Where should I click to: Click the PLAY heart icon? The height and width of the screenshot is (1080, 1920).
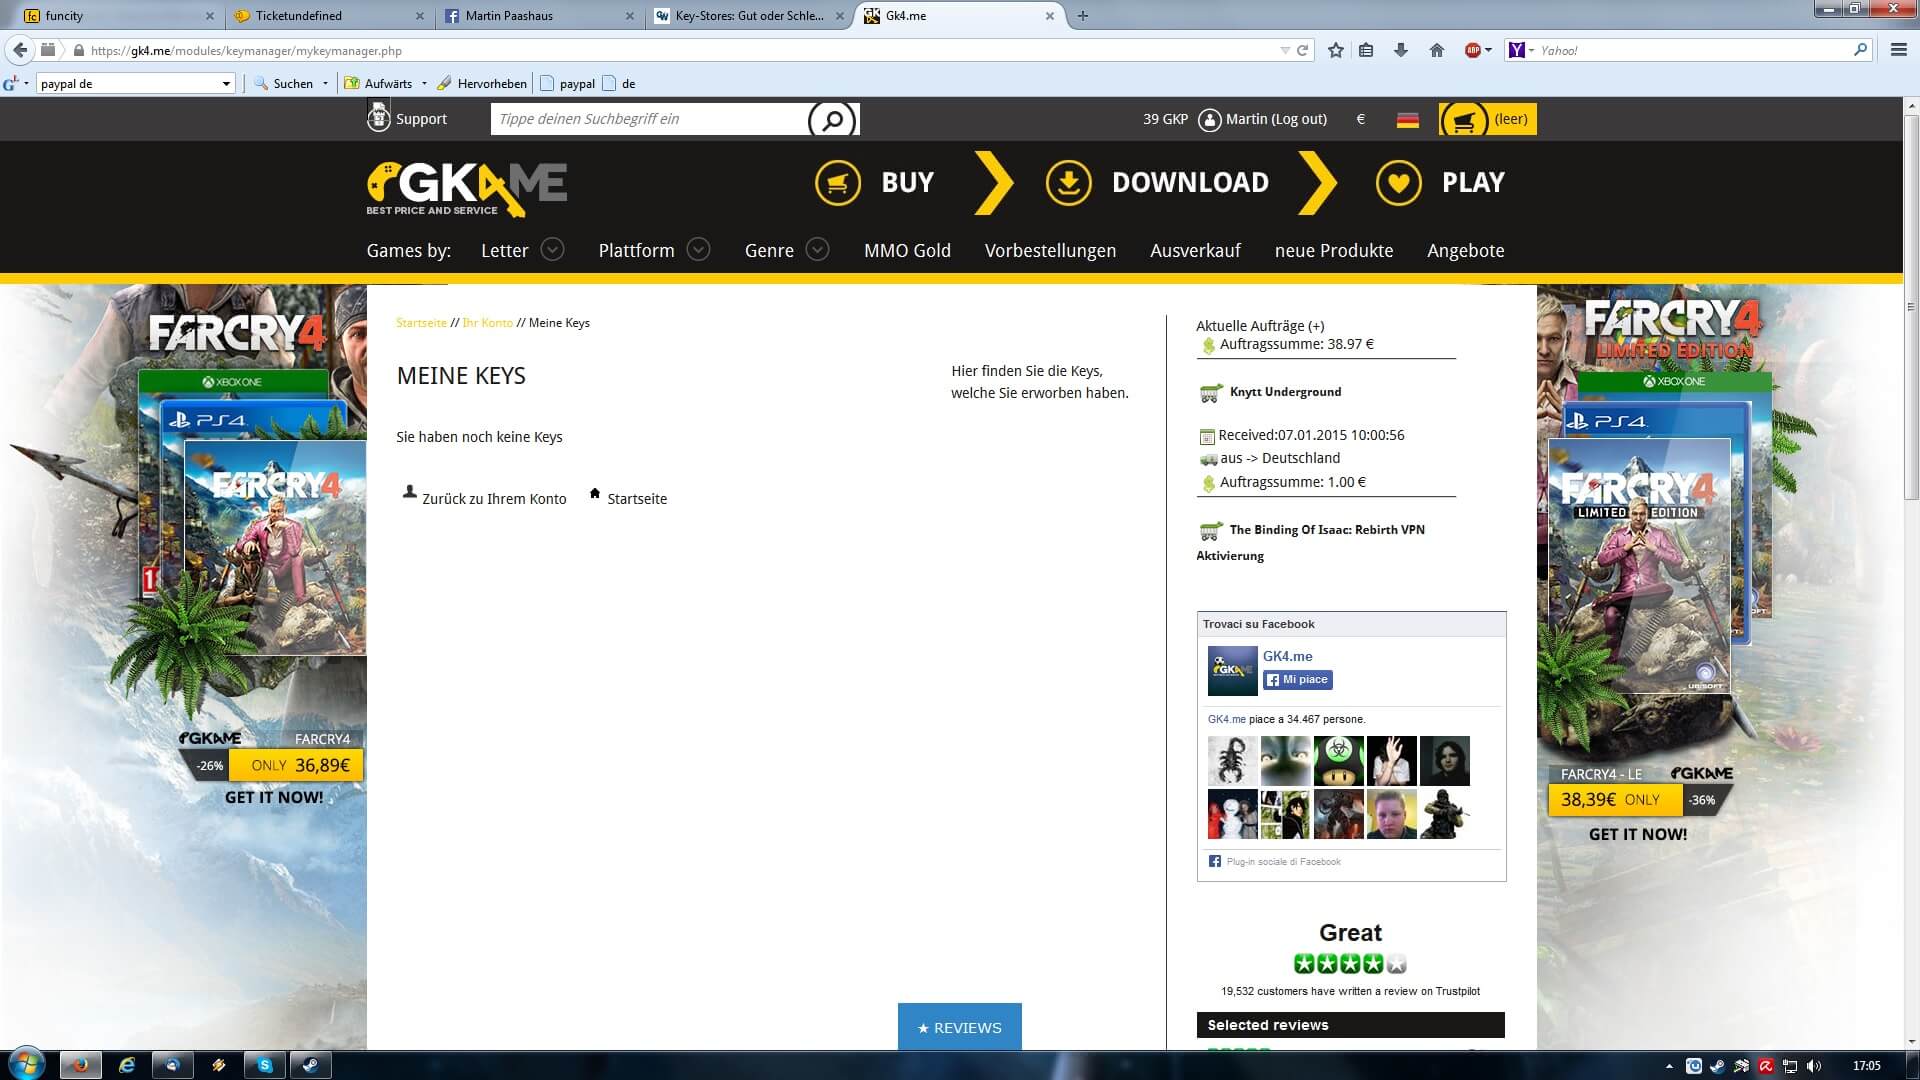pos(1398,183)
